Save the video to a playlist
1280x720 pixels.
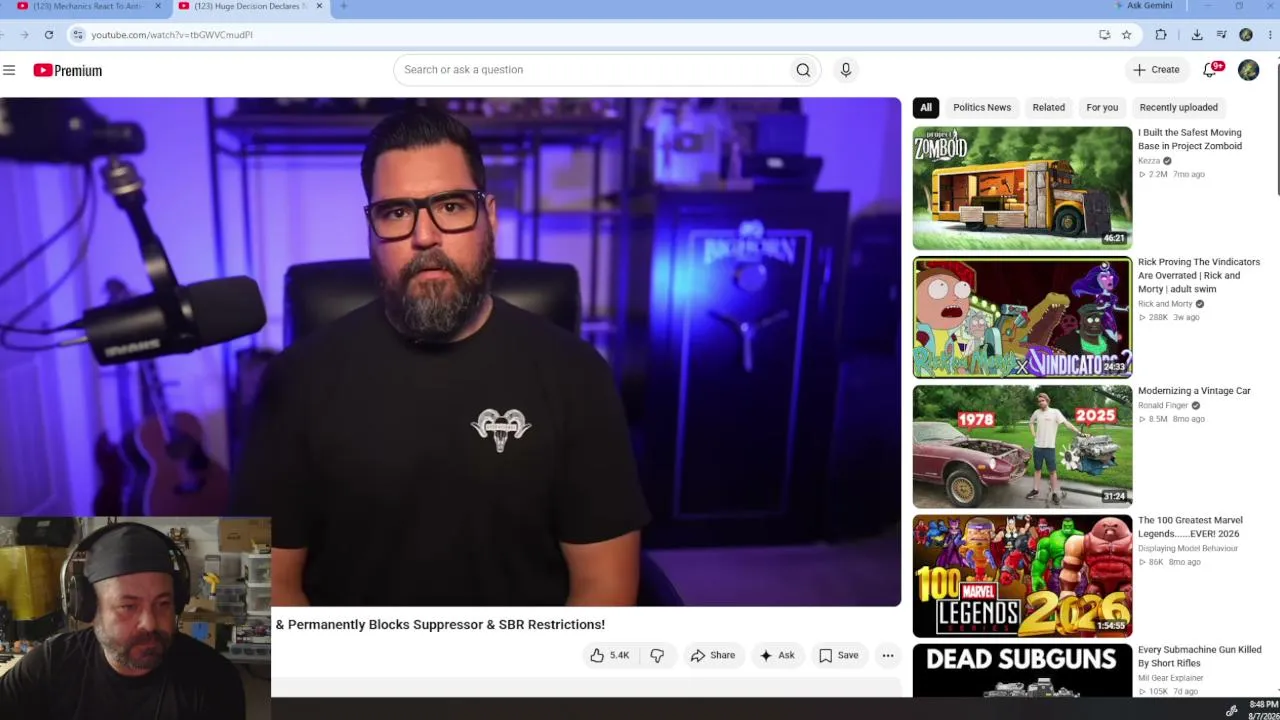pyautogui.click(x=839, y=656)
